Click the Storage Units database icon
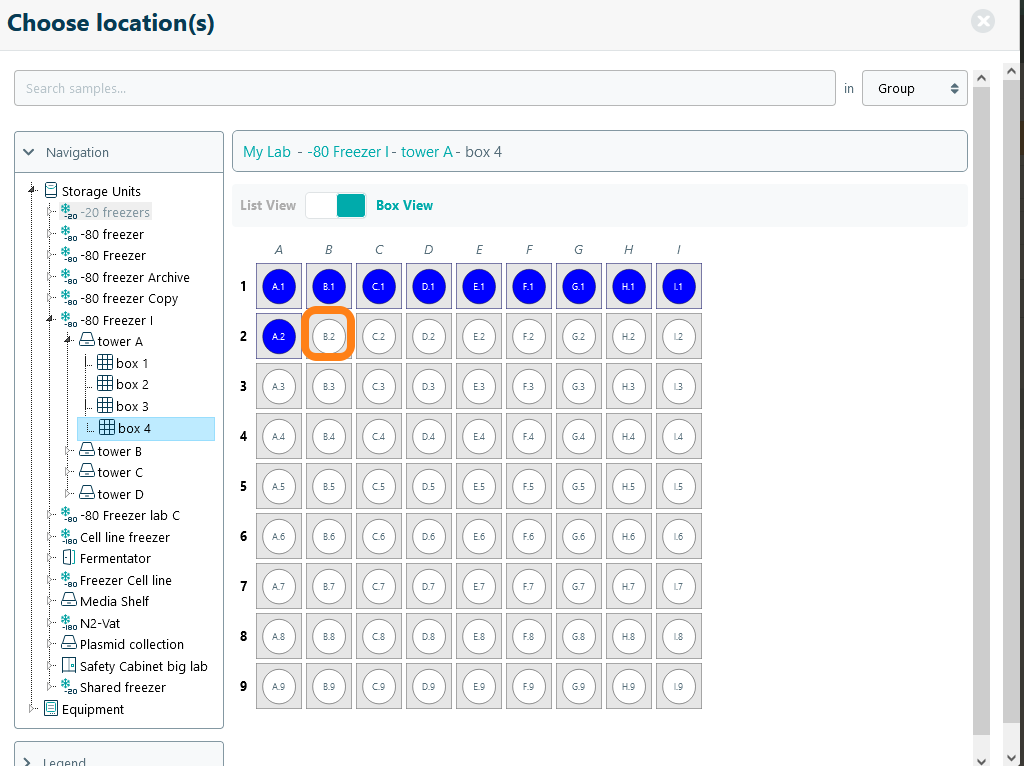The height and width of the screenshot is (766, 1024). 51,190
